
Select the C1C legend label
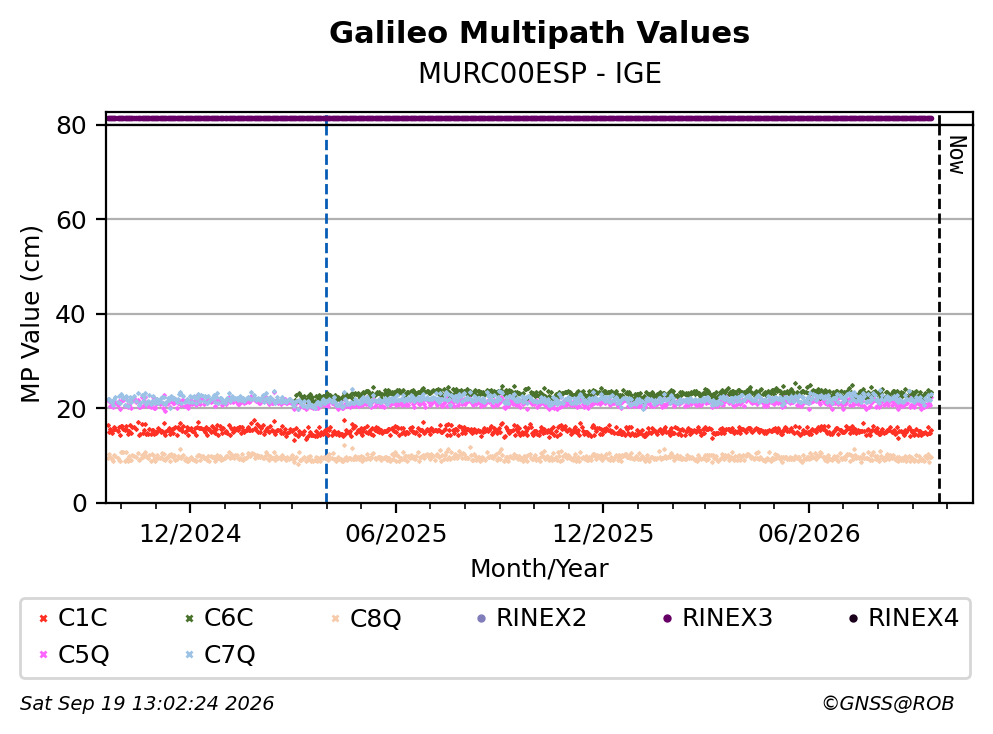click(x=82, y=617)
